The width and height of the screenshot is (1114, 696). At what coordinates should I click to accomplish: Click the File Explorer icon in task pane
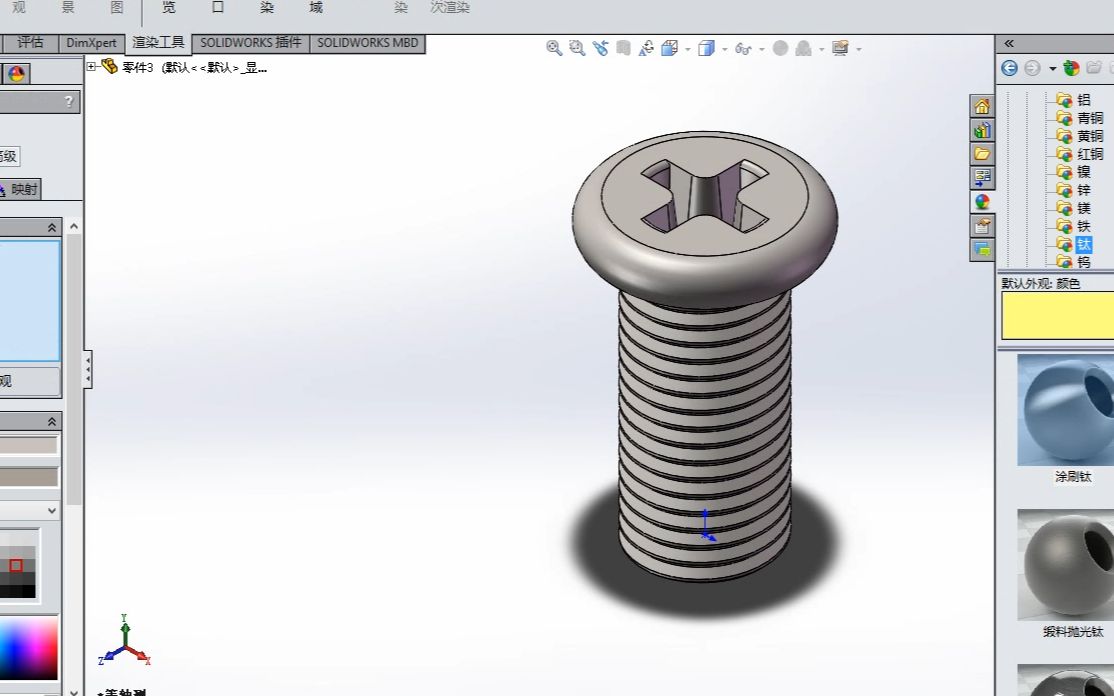981,152
